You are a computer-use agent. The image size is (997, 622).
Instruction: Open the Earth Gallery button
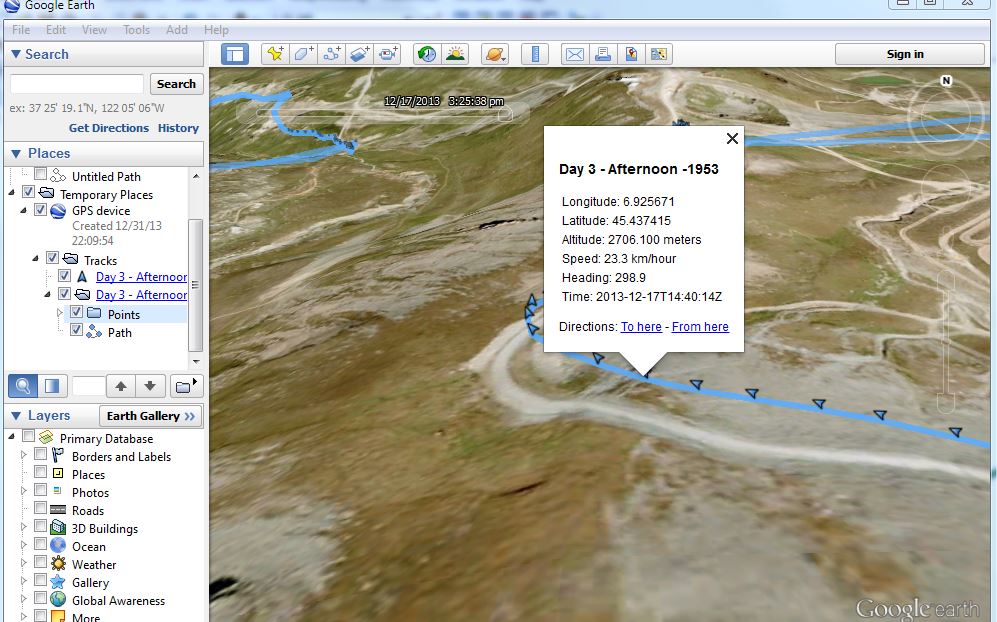coord(151,416)
